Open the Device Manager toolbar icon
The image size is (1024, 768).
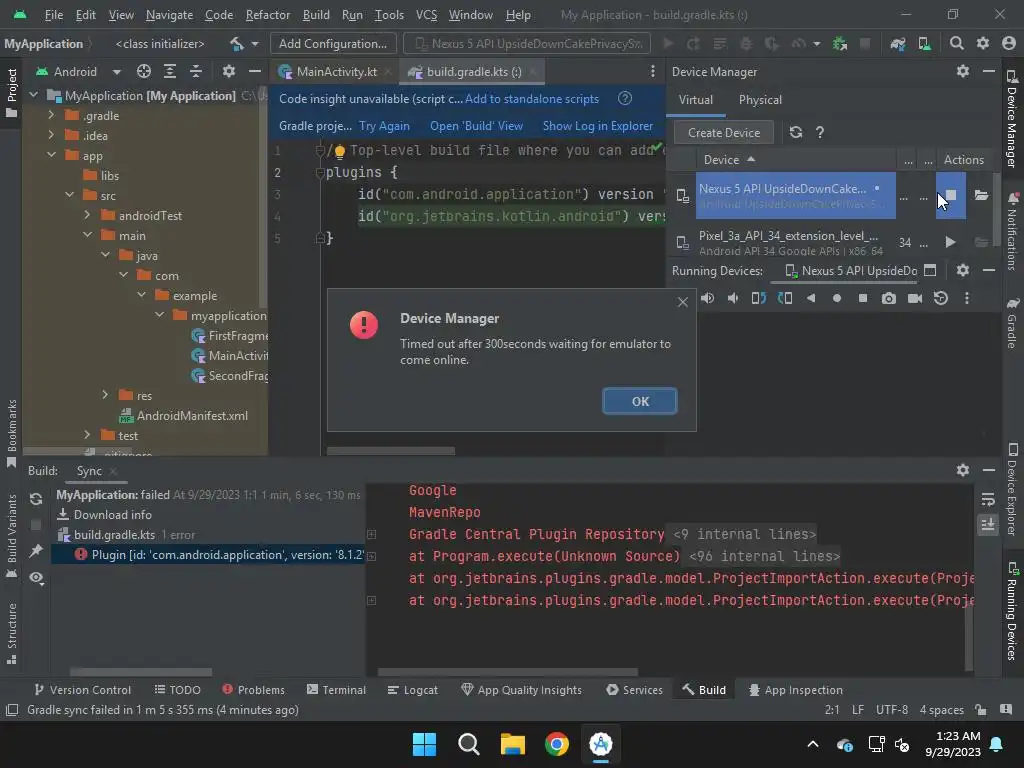(x=925, y=44)
